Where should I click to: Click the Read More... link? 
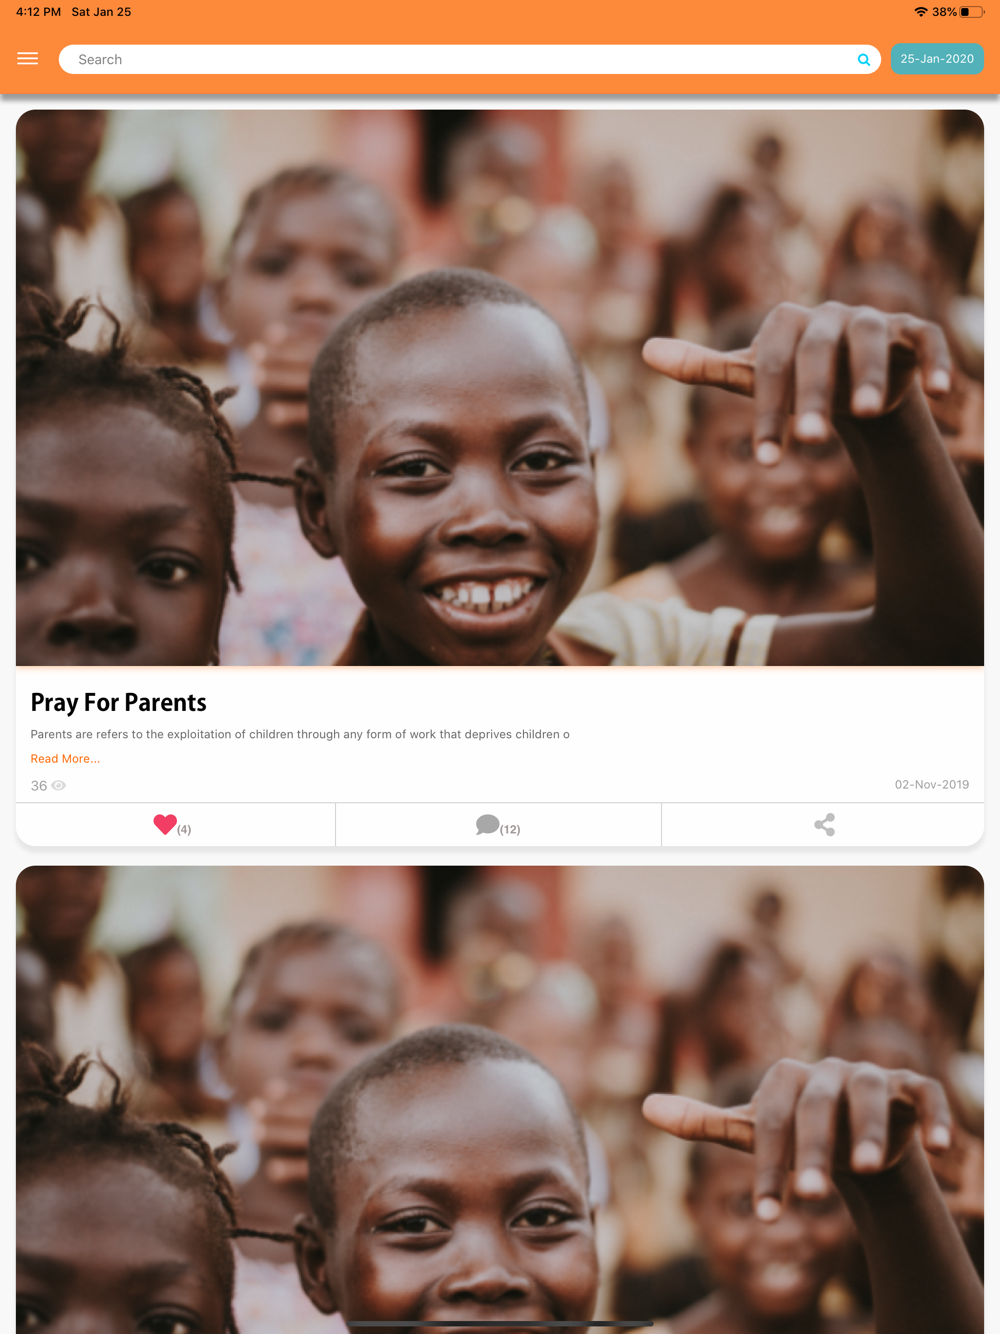click(x=65, y=759)
